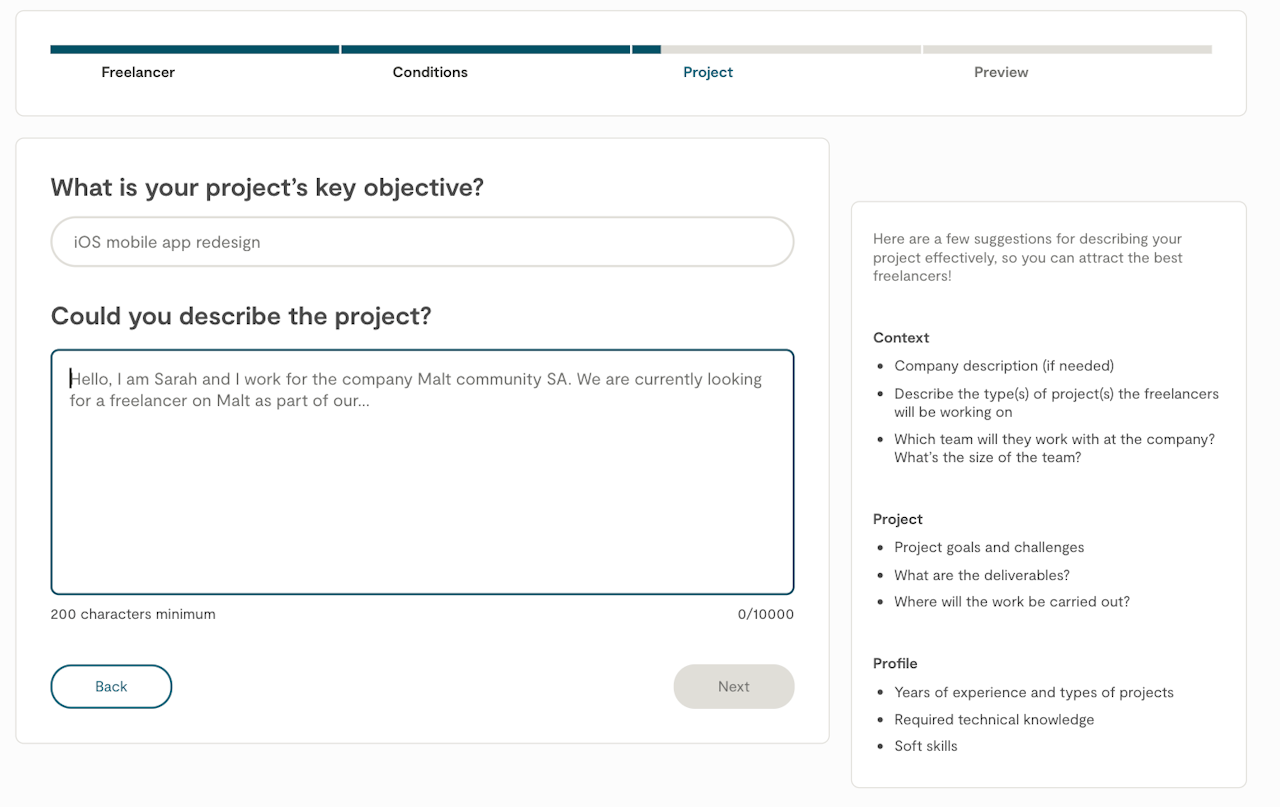Click the Conditions progress bar segment
1280x807 pixels.
point(485,49)
